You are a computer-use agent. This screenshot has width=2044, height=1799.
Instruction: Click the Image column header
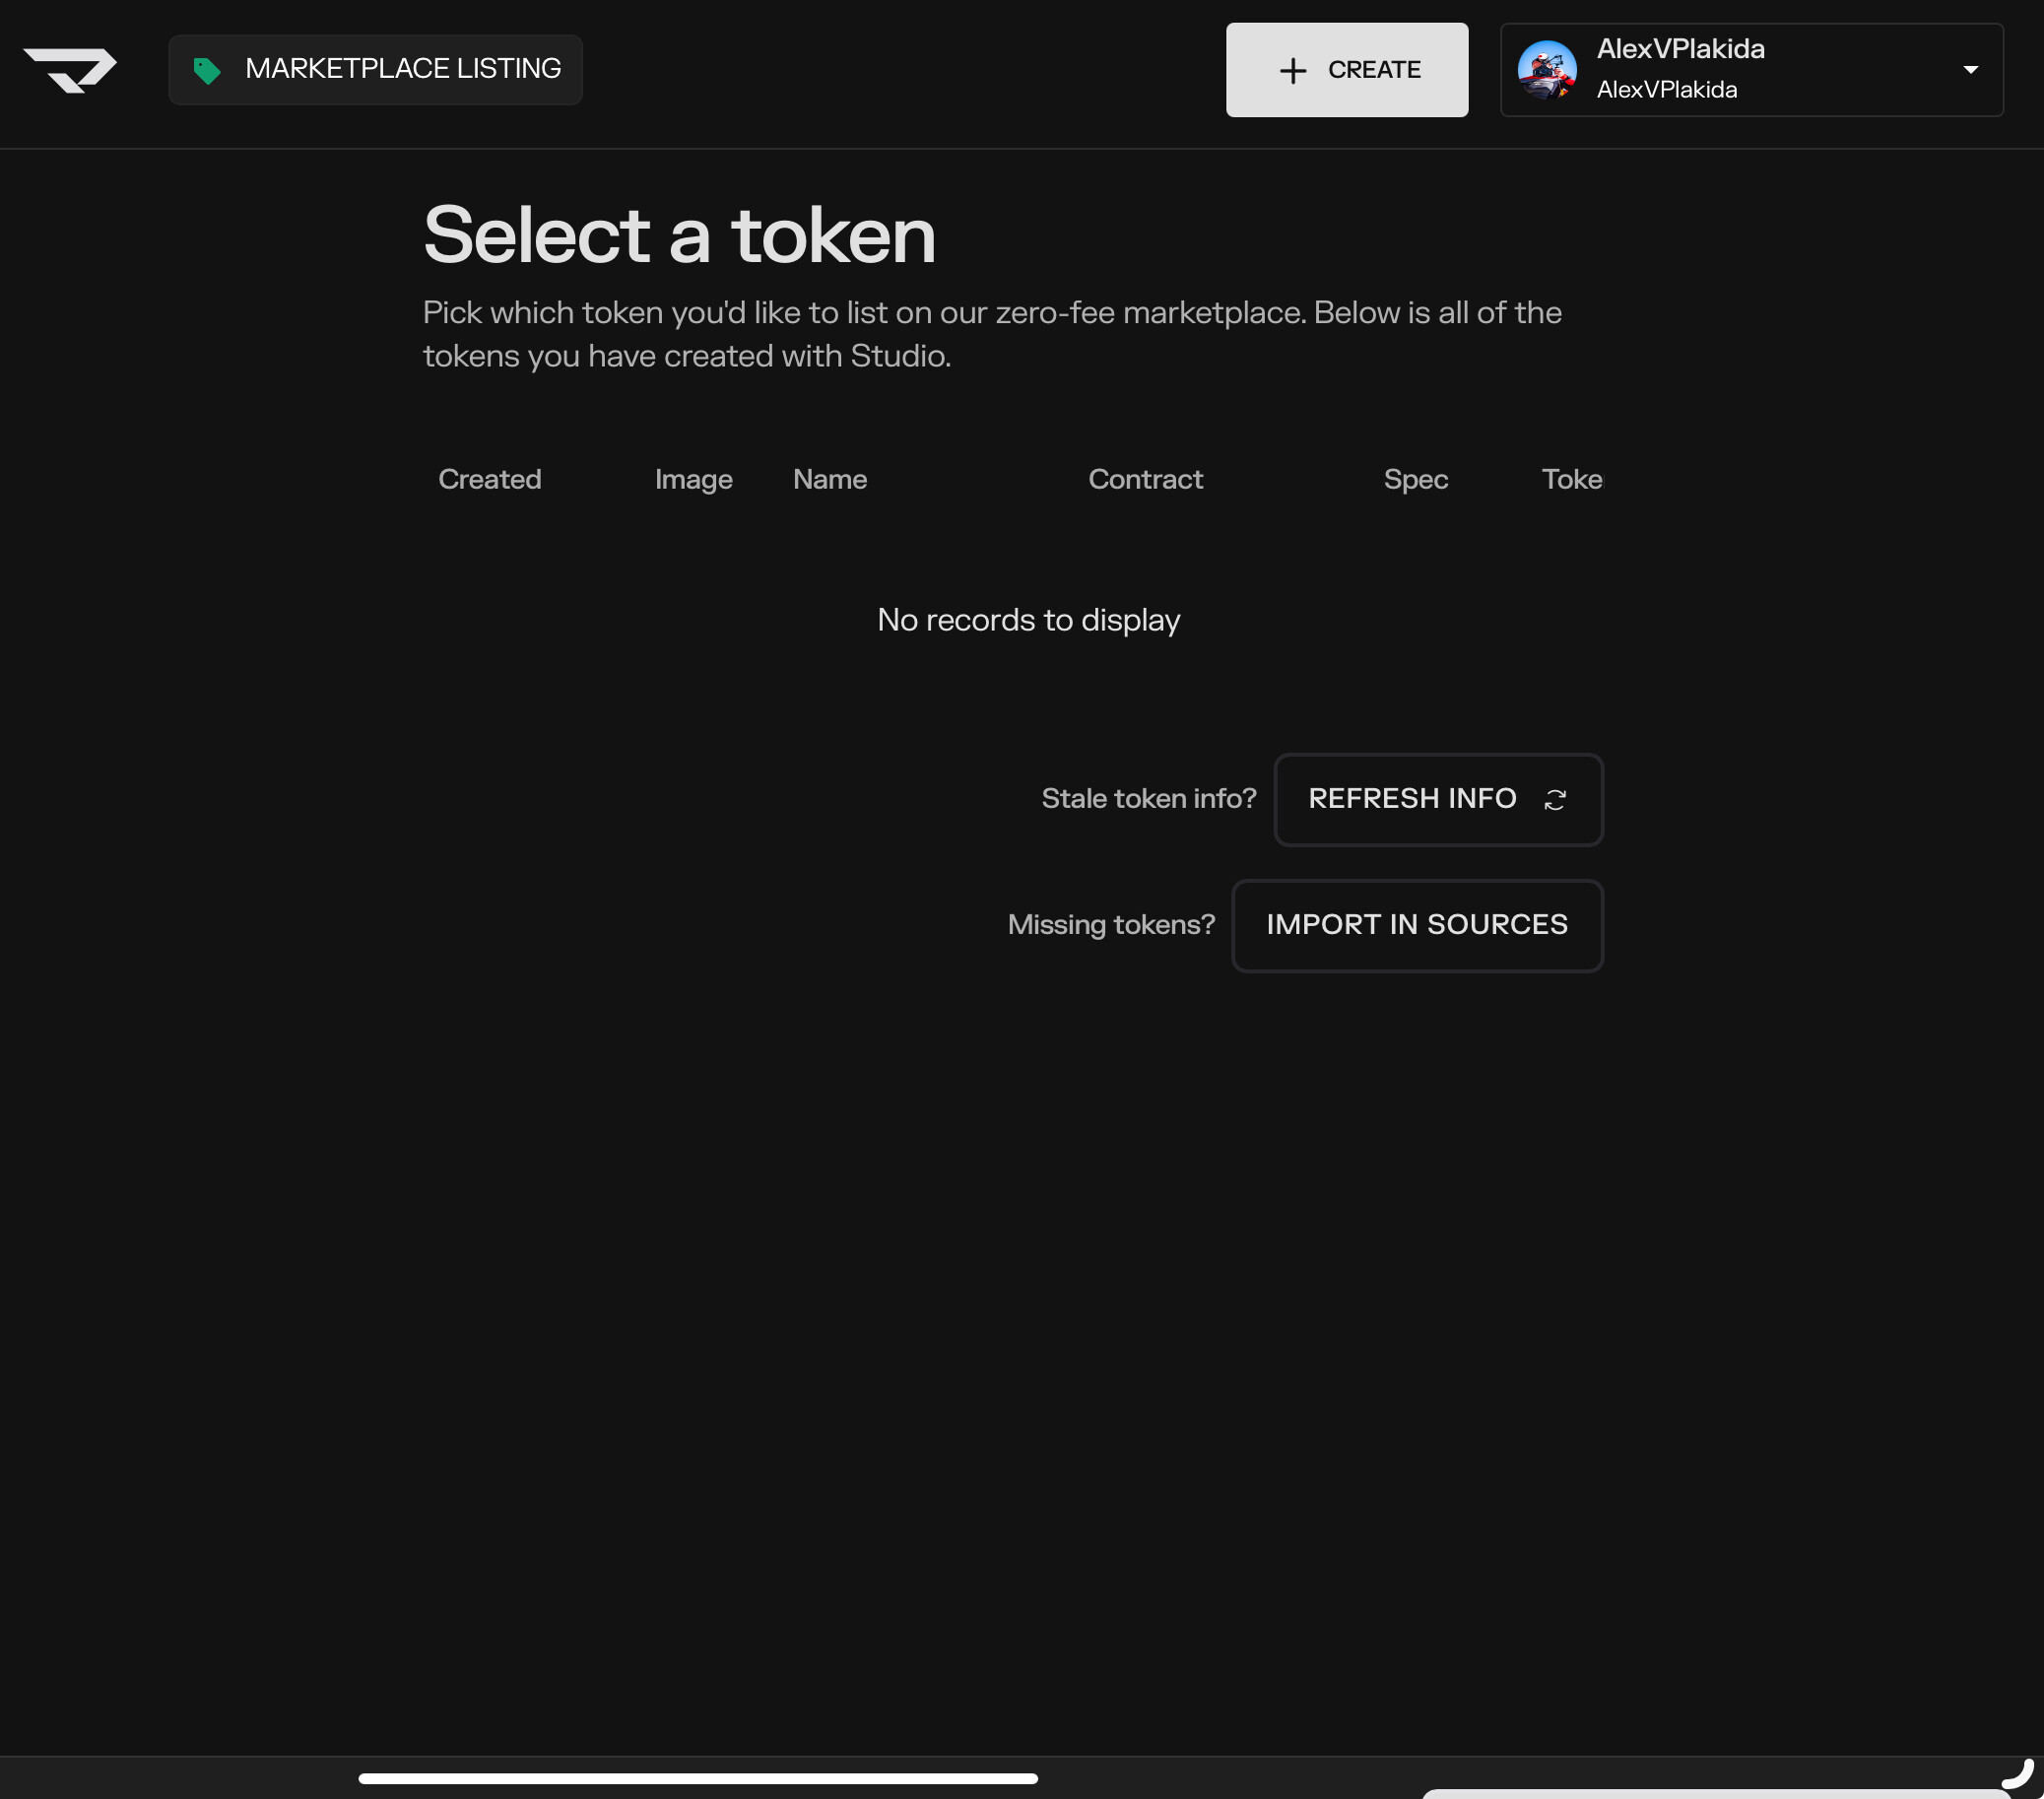click(x=693, y=479)
